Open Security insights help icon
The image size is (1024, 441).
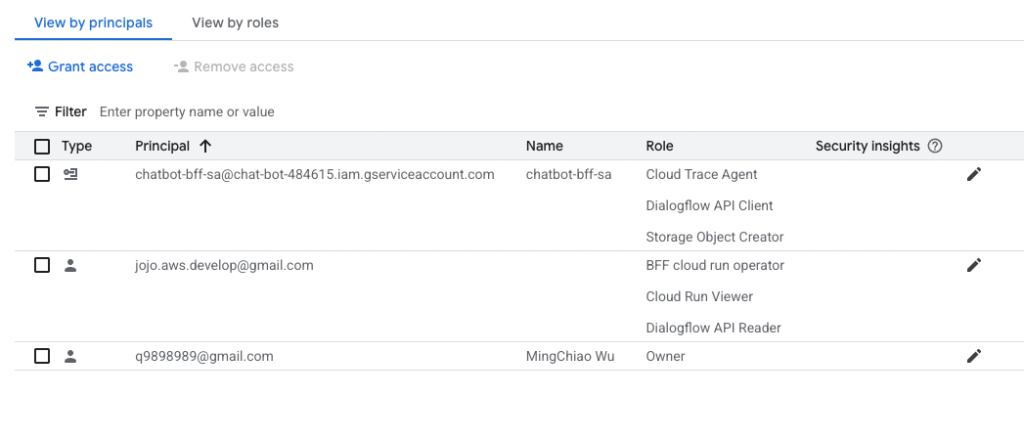(x=935, y=146)
